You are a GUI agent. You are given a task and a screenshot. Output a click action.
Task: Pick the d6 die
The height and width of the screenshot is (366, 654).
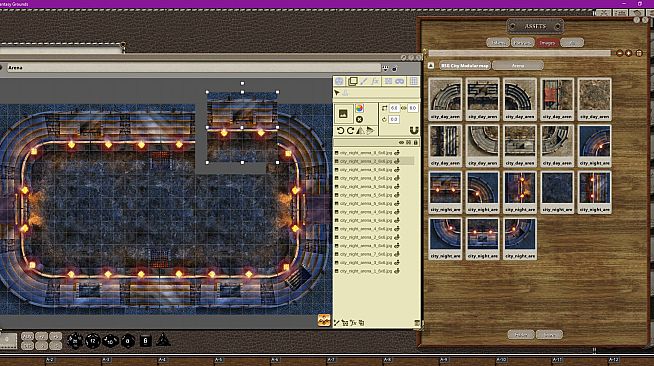145,341
